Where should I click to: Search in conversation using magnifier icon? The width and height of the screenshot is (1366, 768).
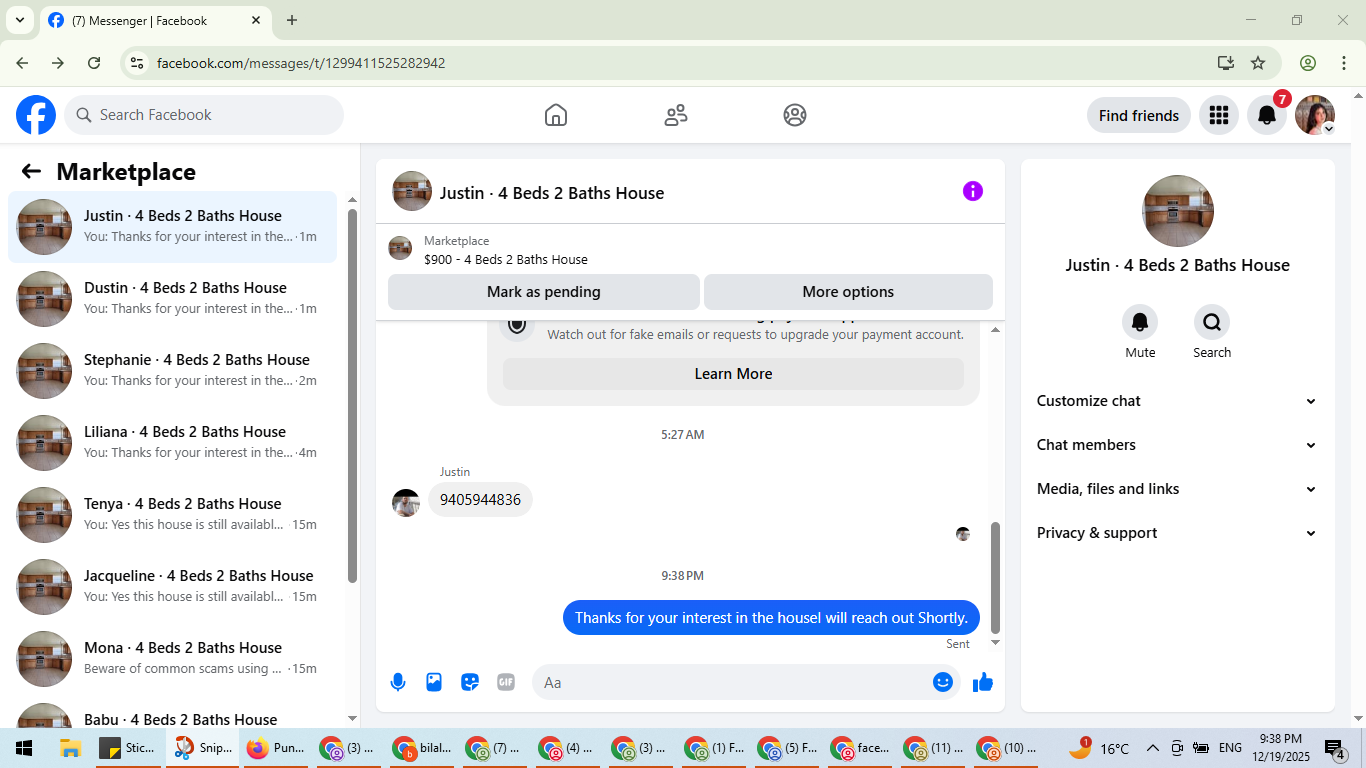click(x=1212, y=322)
